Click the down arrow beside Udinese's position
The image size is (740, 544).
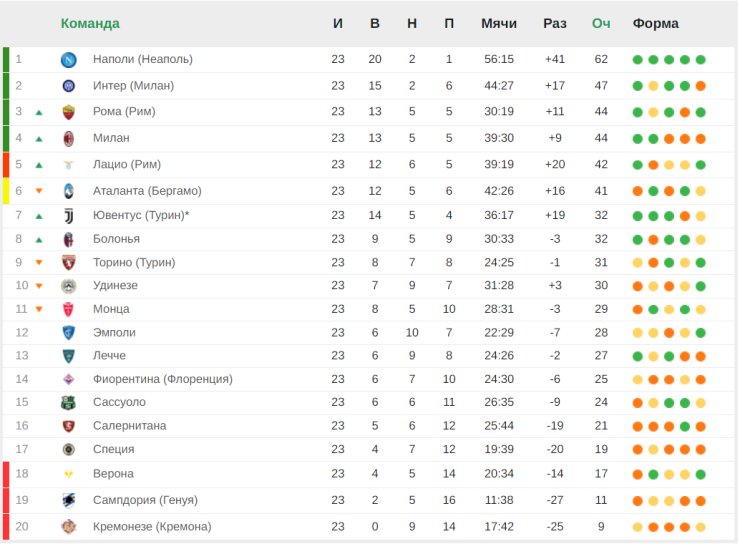(x=39, y=286)
